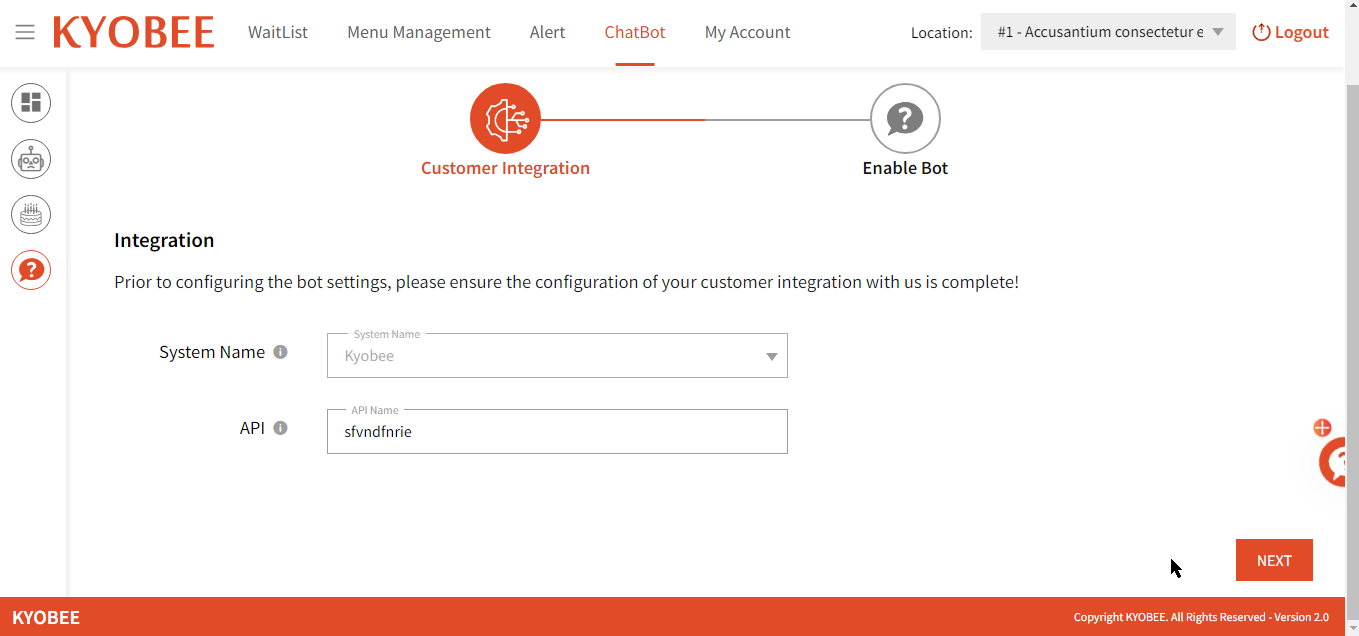Click the 'API' field label
This screenshot has width=1359, height=636.
252,428
